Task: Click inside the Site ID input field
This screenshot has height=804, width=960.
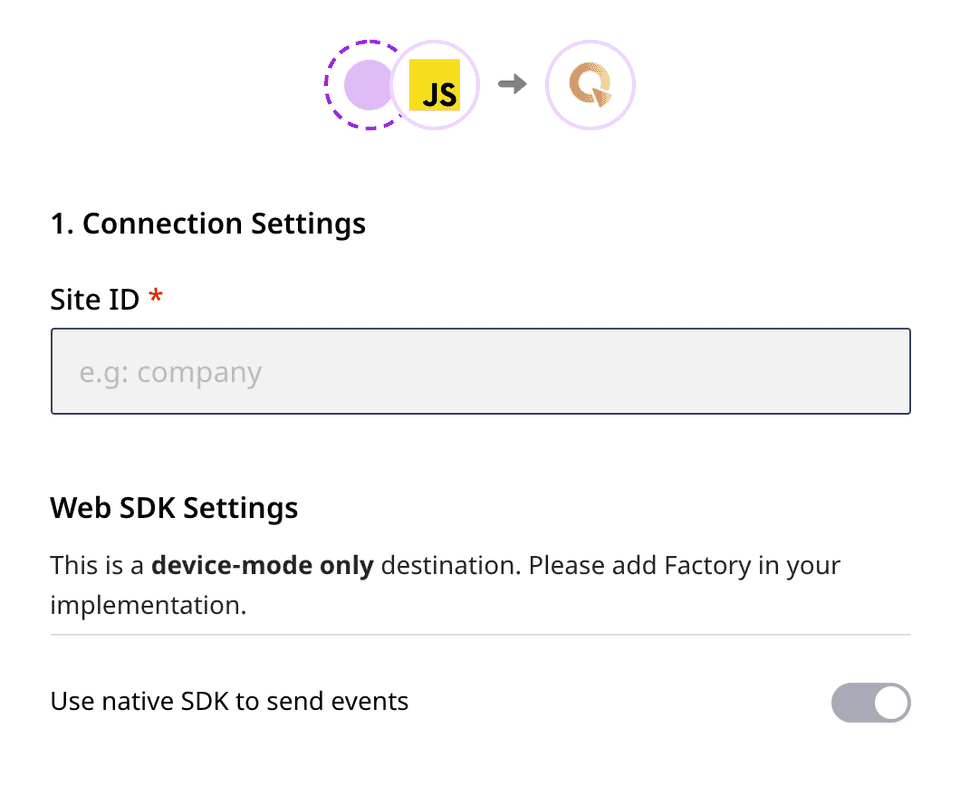Action: (480, 371)
